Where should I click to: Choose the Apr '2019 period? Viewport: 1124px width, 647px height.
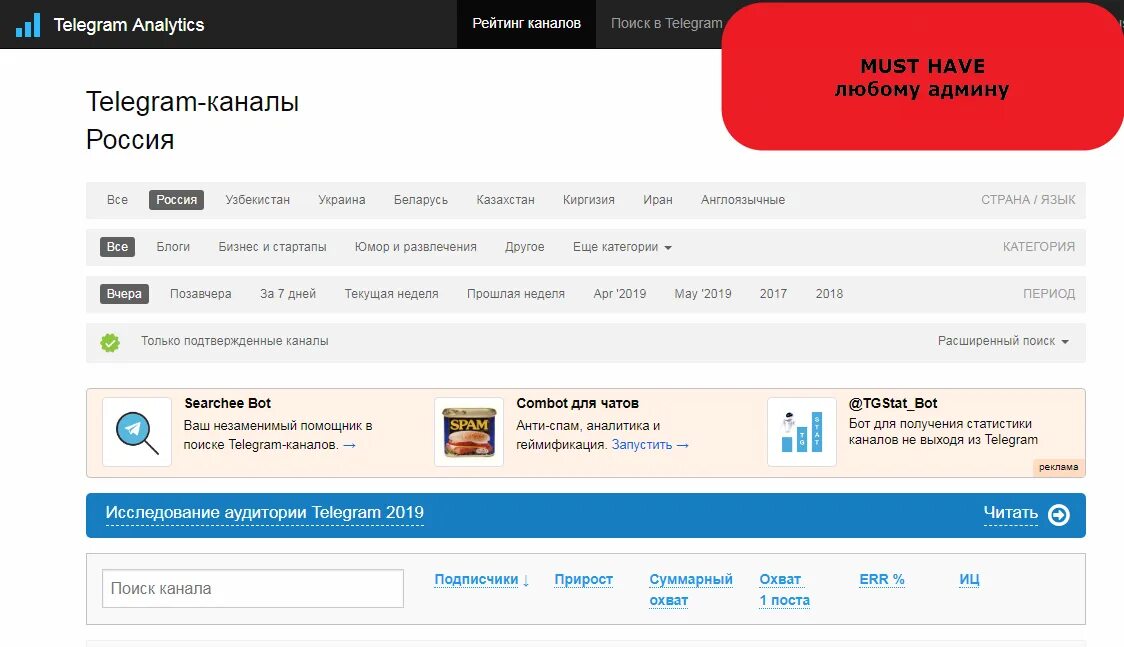619,294
